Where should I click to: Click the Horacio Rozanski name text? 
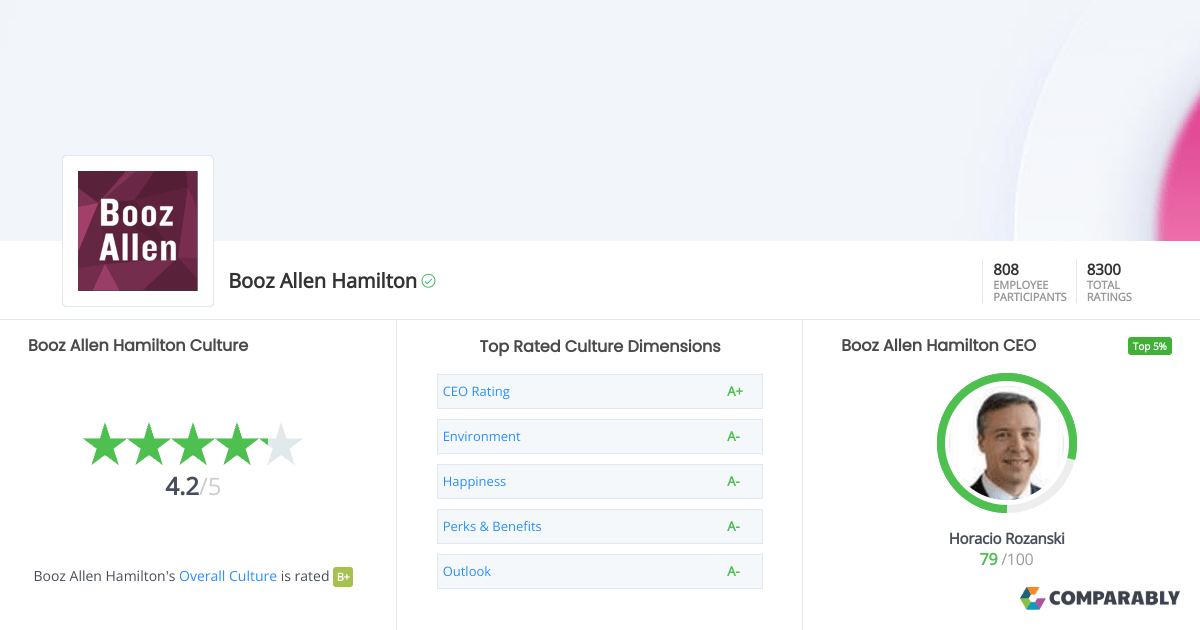click(1007, 538)
